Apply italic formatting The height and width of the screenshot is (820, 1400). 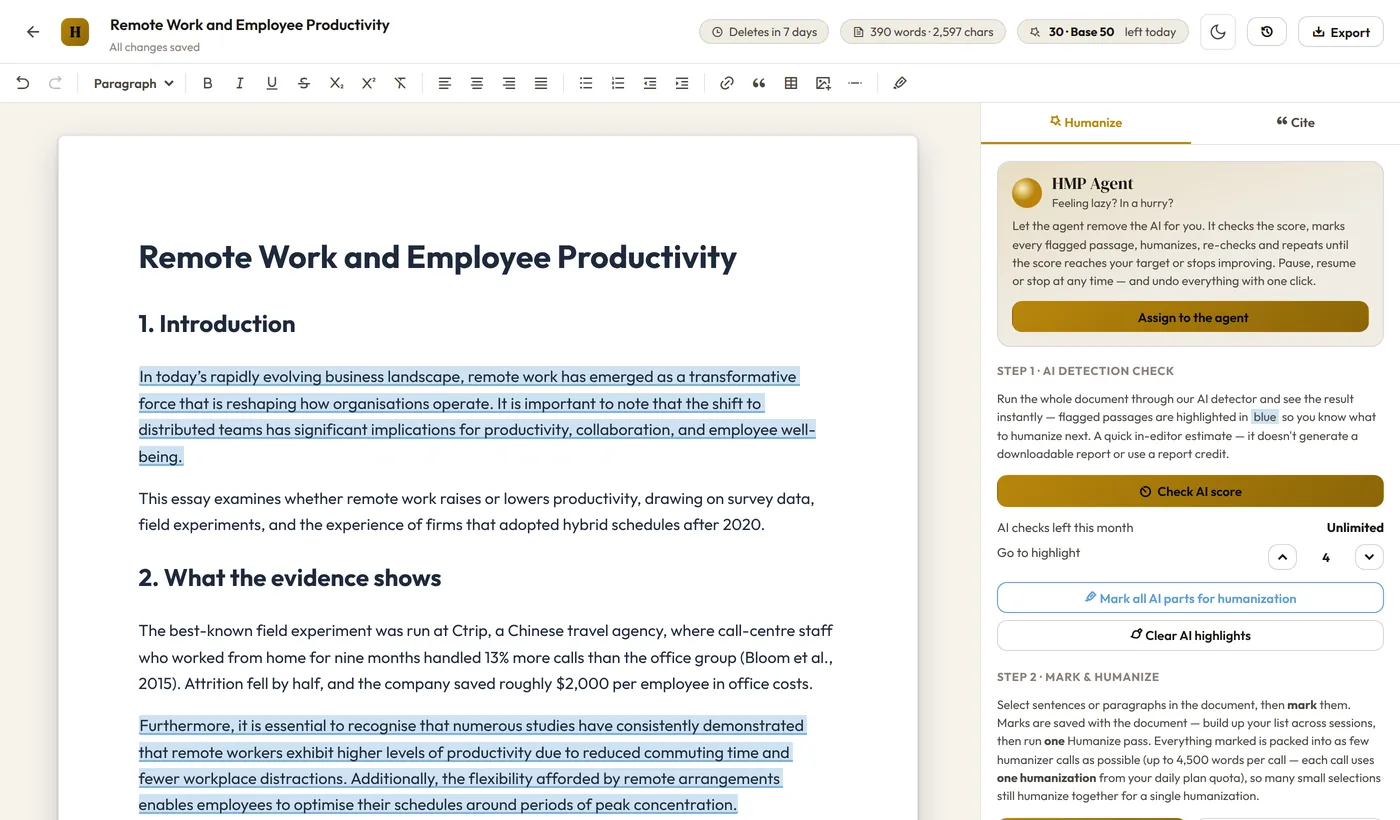click(240, 84)
